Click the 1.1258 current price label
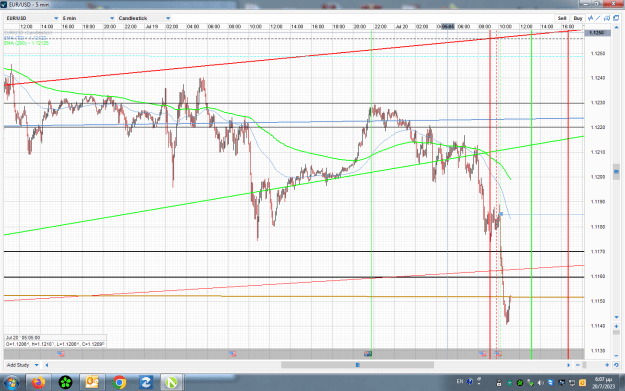Image resolution: width=625 pixels, height=391 pixels. coord(597,33)
